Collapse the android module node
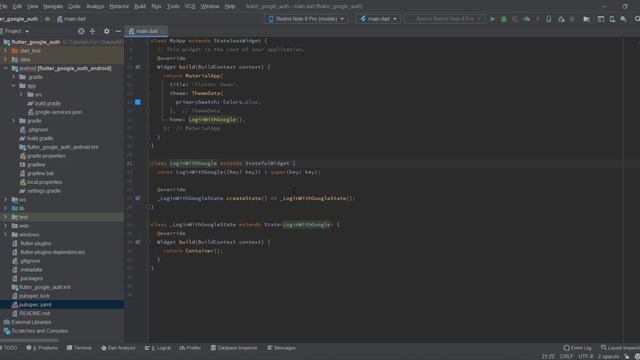The width and height of the screenshot is (640, 360). click(x=5, y=69)
